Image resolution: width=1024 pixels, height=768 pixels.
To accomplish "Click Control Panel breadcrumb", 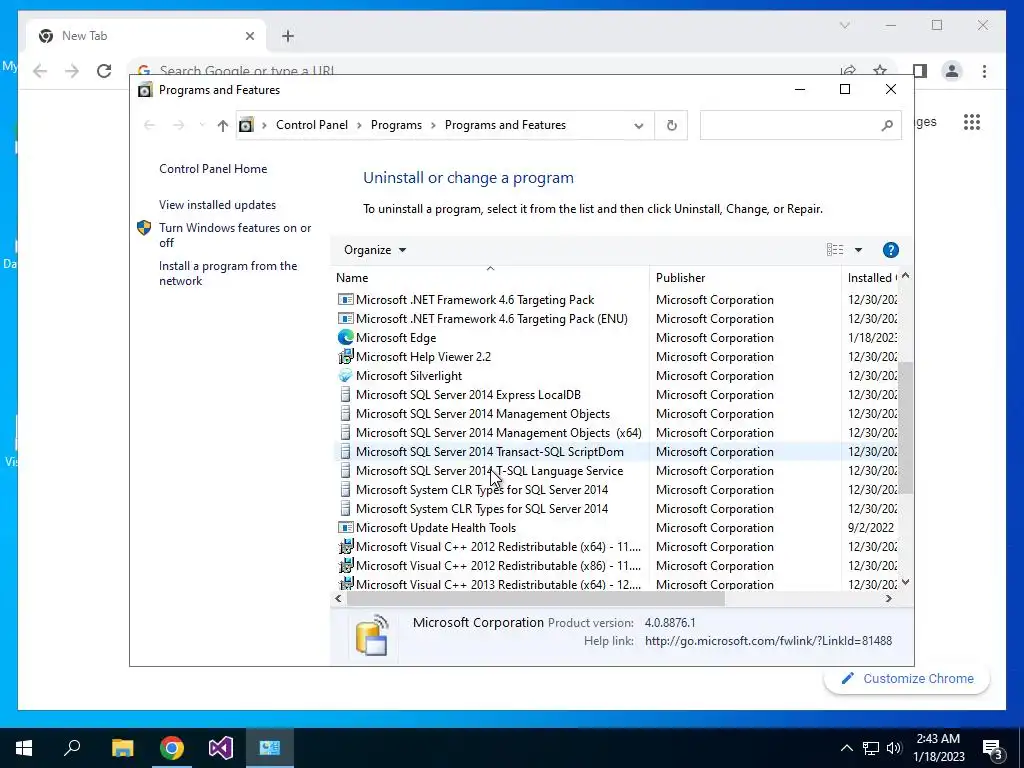I will pyautogui.click(x=312, y=125).
